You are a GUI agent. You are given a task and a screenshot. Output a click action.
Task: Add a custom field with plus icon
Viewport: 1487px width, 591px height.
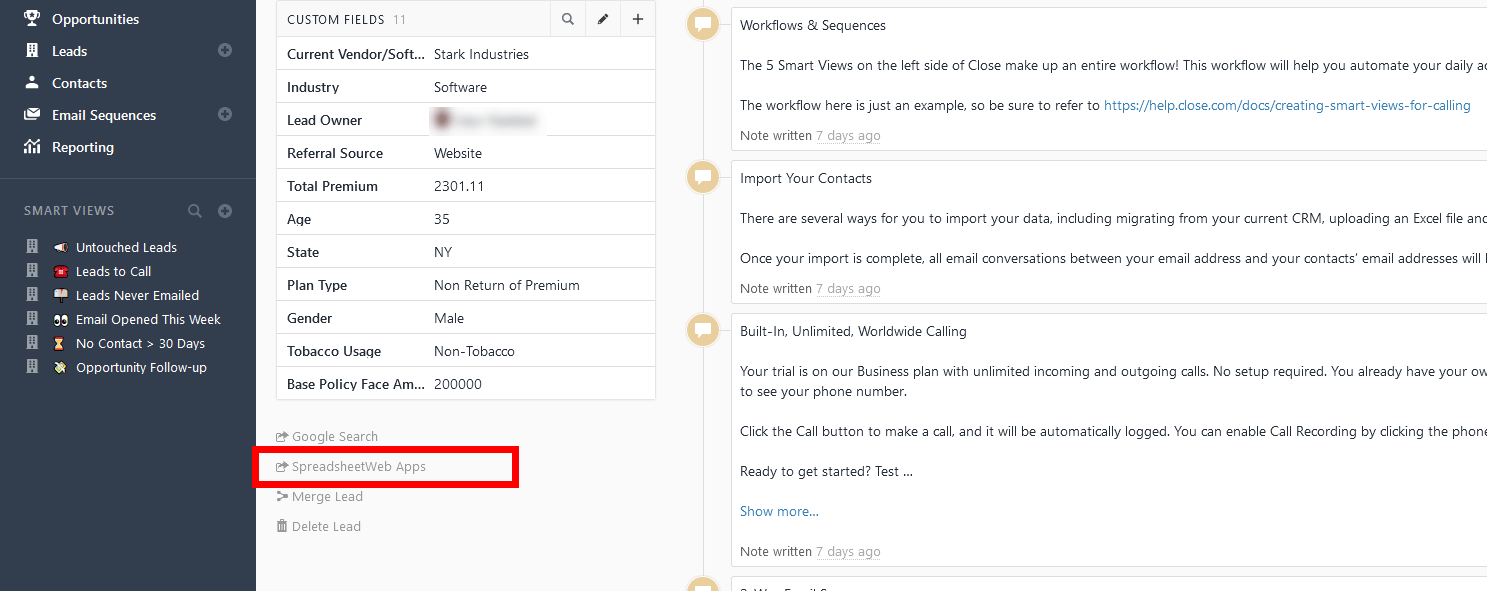638,19
